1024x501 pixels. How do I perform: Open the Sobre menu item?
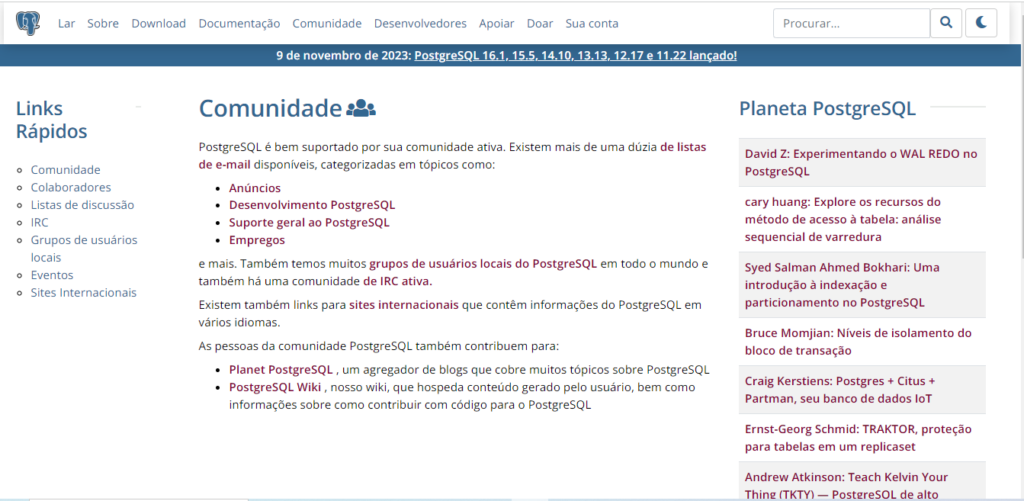[x=103, y=24]
